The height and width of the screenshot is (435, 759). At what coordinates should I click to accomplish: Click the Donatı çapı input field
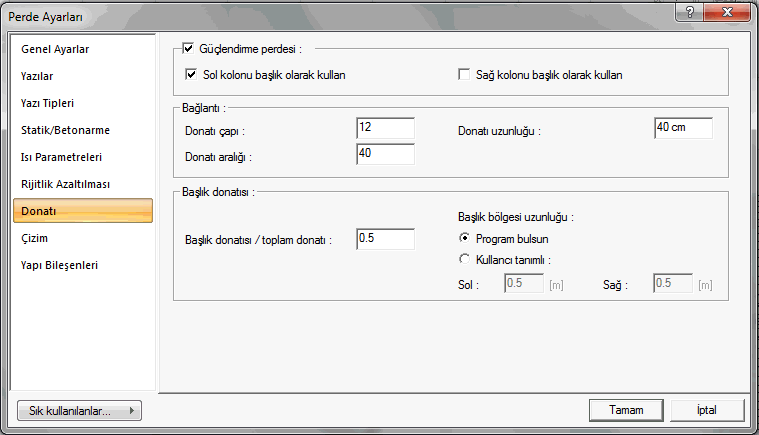coord(385,128)
